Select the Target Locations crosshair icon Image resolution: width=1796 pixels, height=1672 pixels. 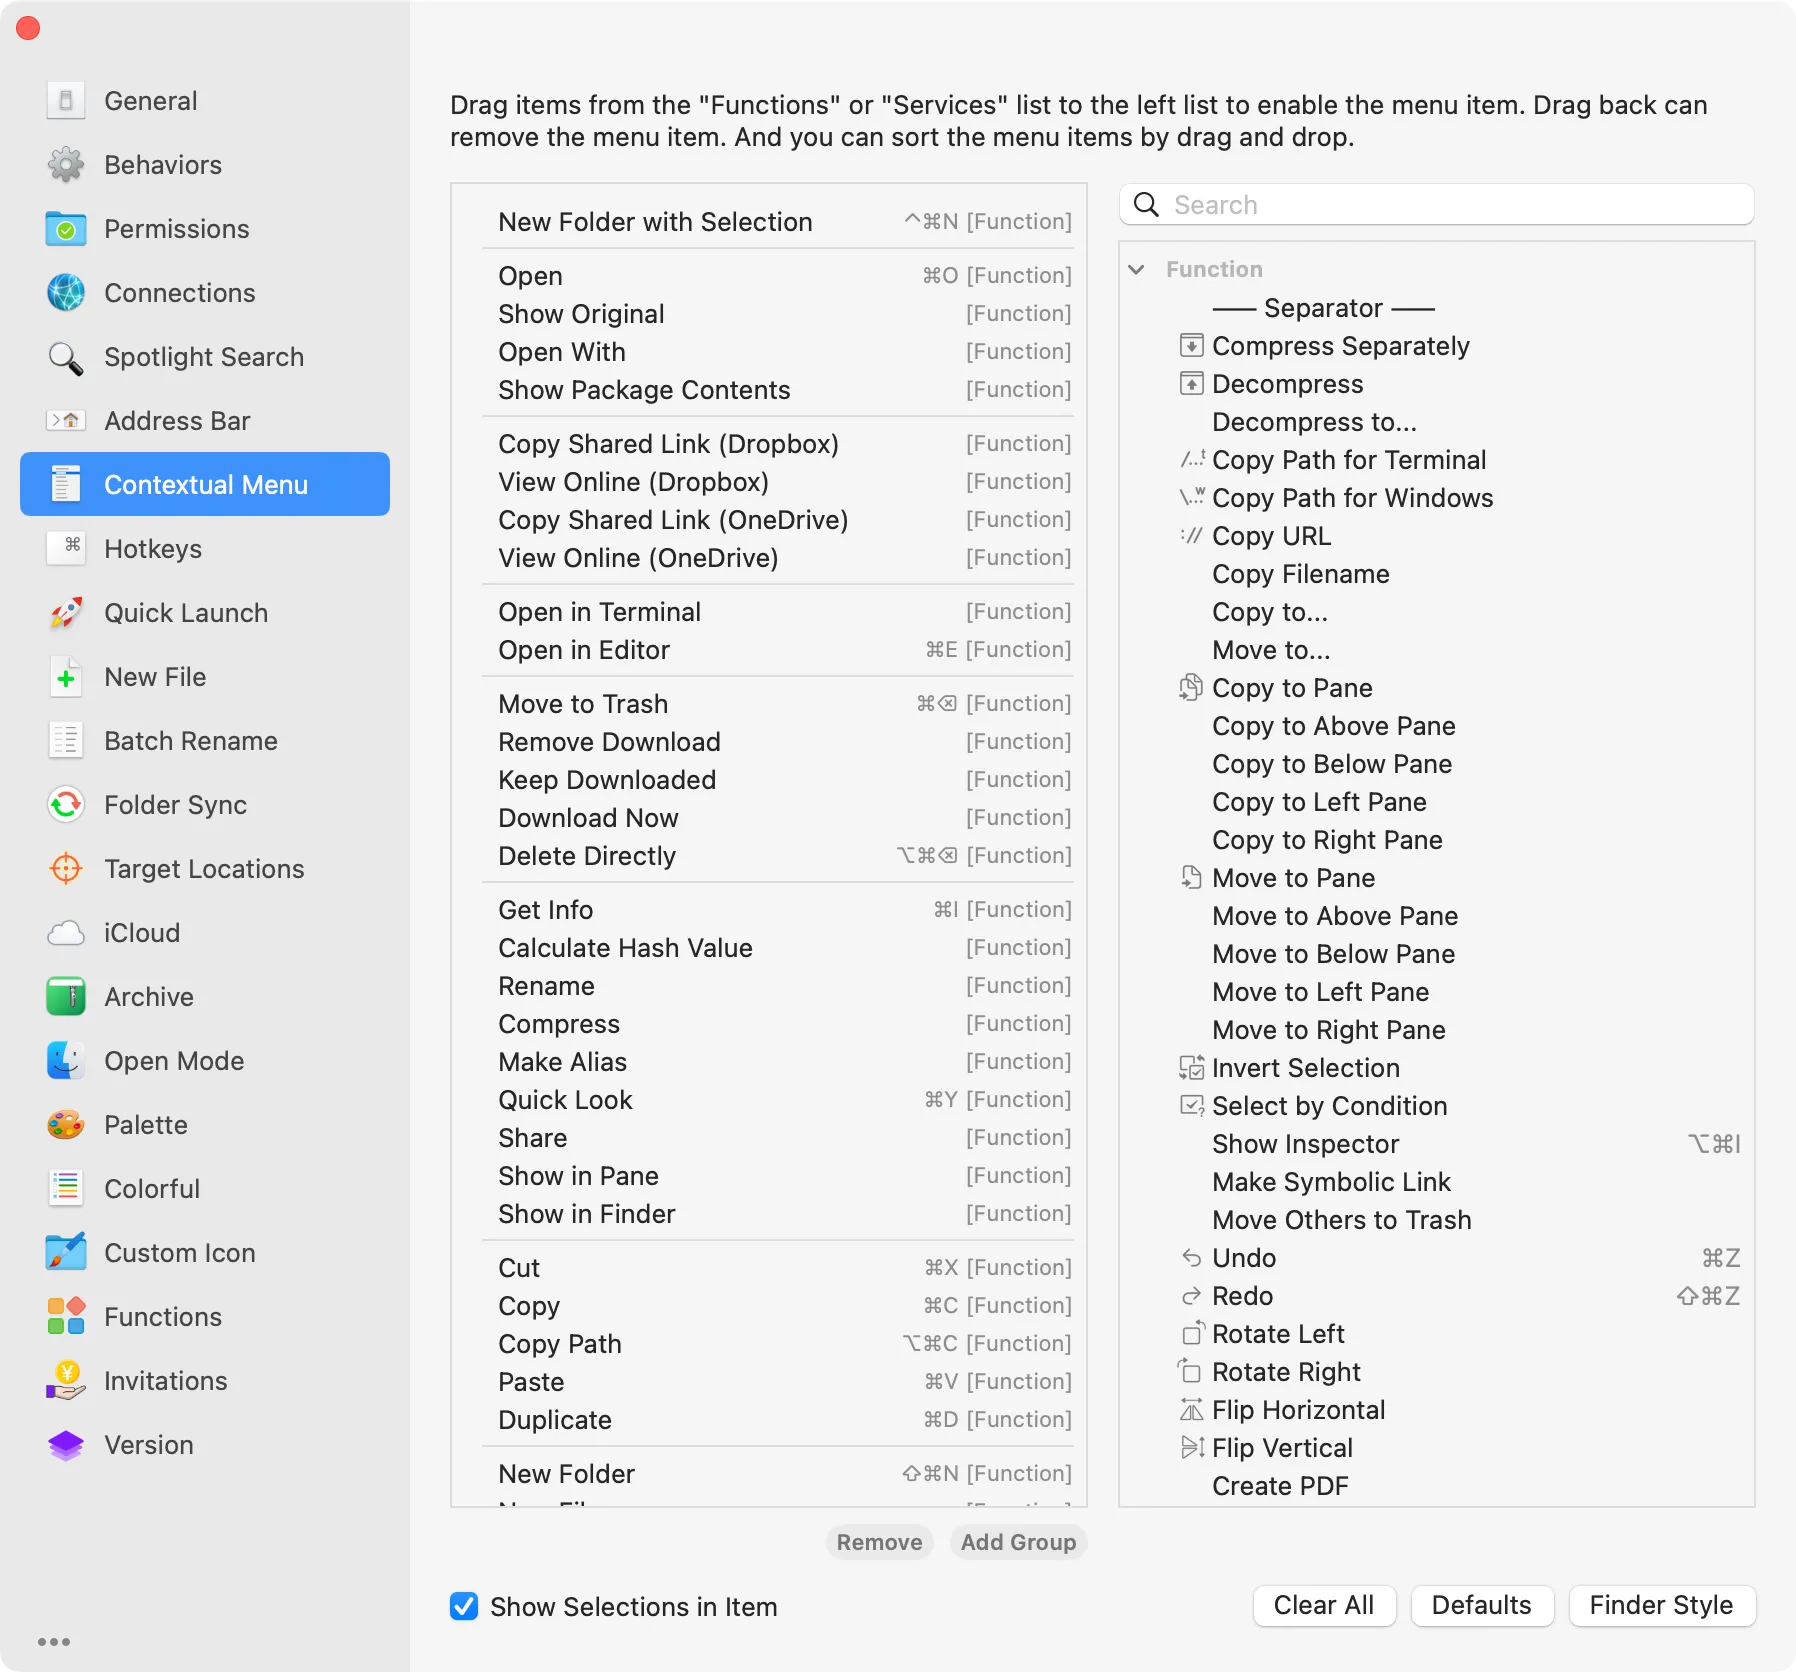[x=65, y=868]
